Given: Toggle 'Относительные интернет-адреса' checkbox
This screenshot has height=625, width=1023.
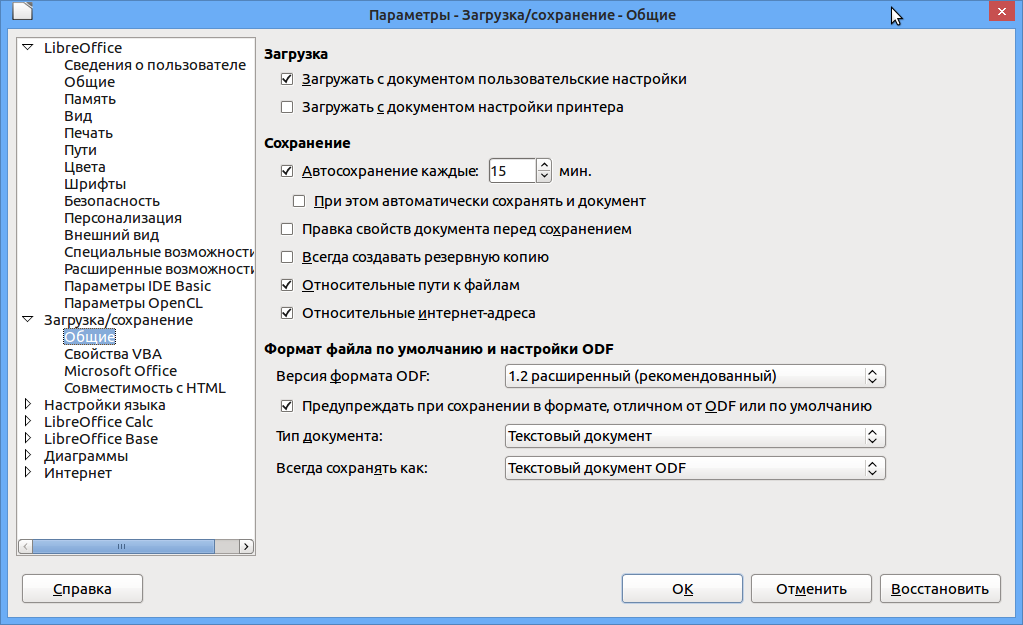Looking at the screenshot, I should pos(287,313).
